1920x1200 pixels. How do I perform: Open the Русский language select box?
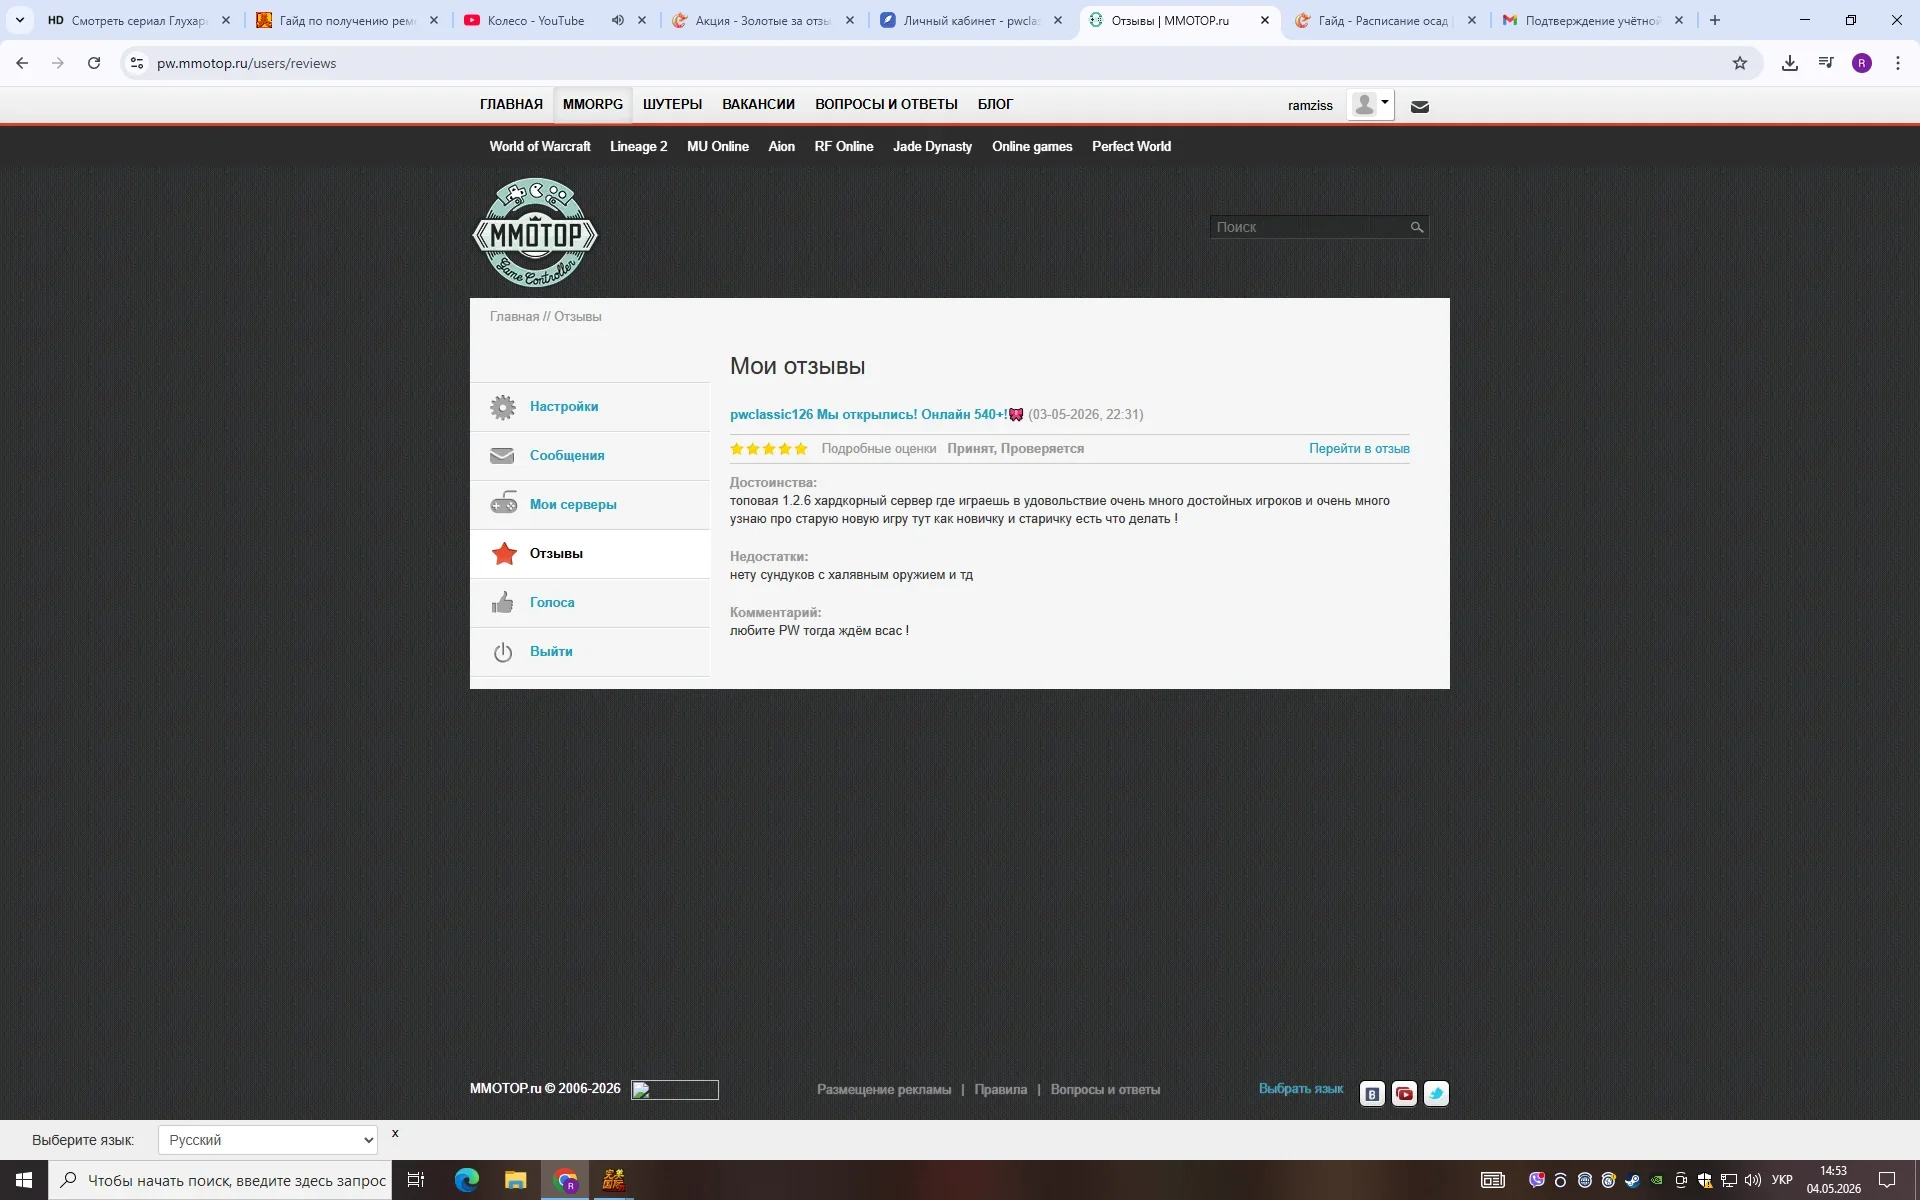[268, 1140]
